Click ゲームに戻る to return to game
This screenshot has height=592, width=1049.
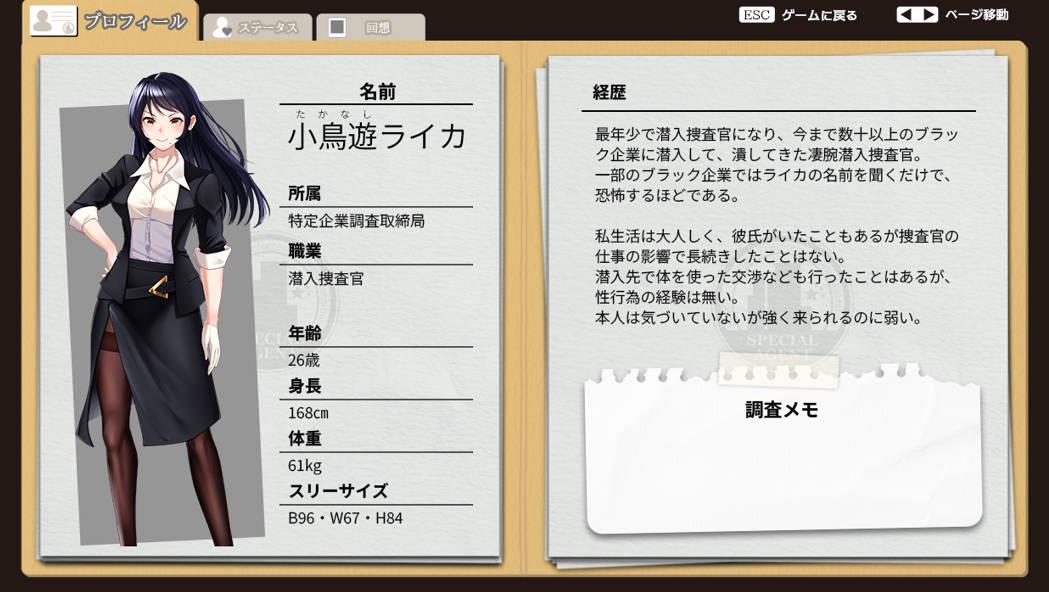819,15
